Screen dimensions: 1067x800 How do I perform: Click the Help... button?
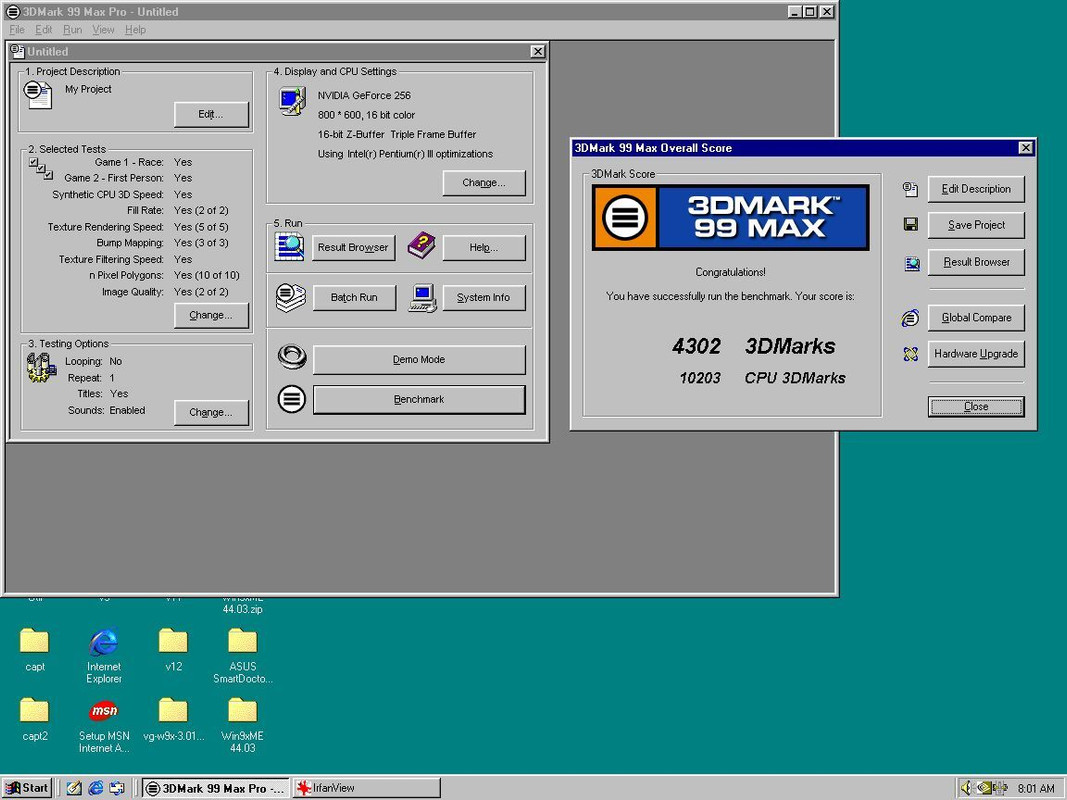[484, 248]
